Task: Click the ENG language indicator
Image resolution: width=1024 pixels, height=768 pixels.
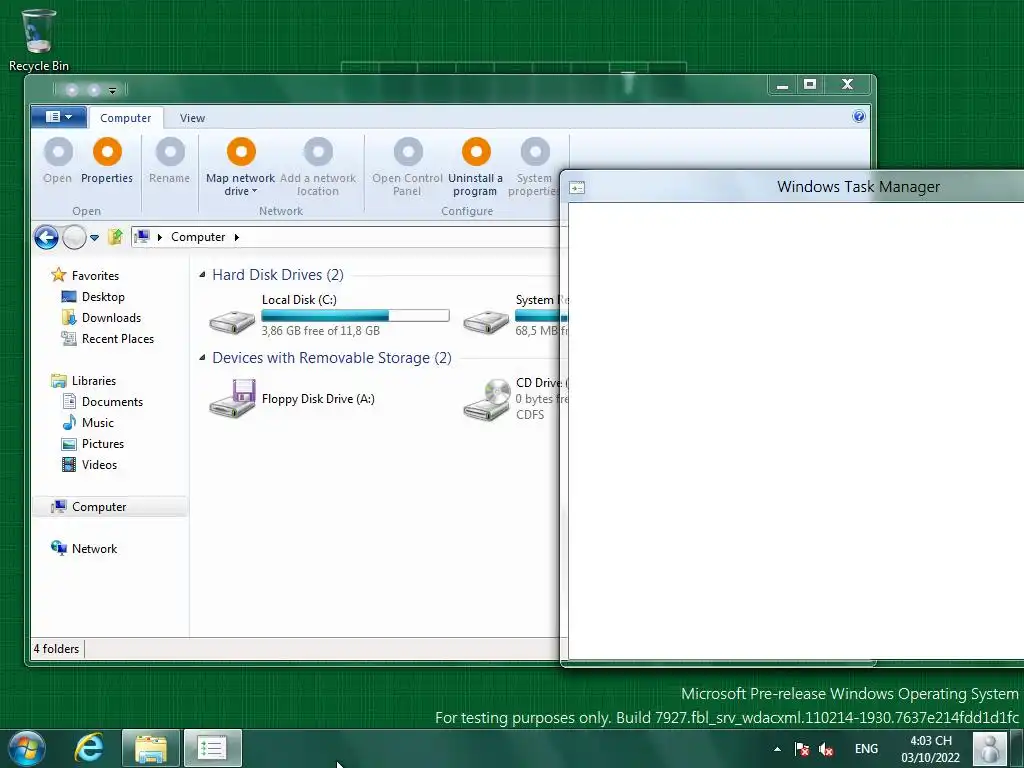Action: (866, 749)
